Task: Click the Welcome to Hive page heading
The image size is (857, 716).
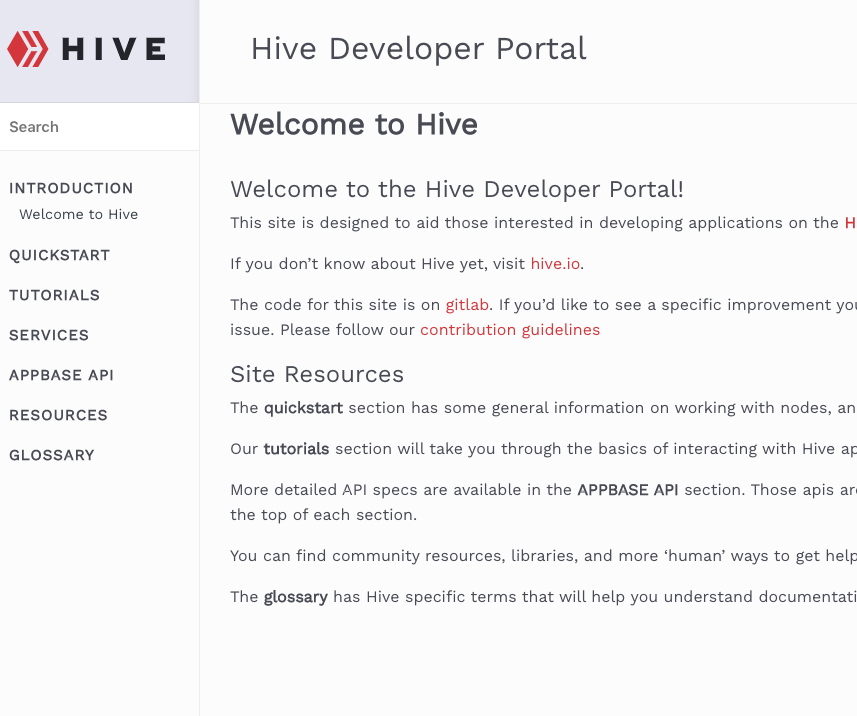Action: pos(354,124)
